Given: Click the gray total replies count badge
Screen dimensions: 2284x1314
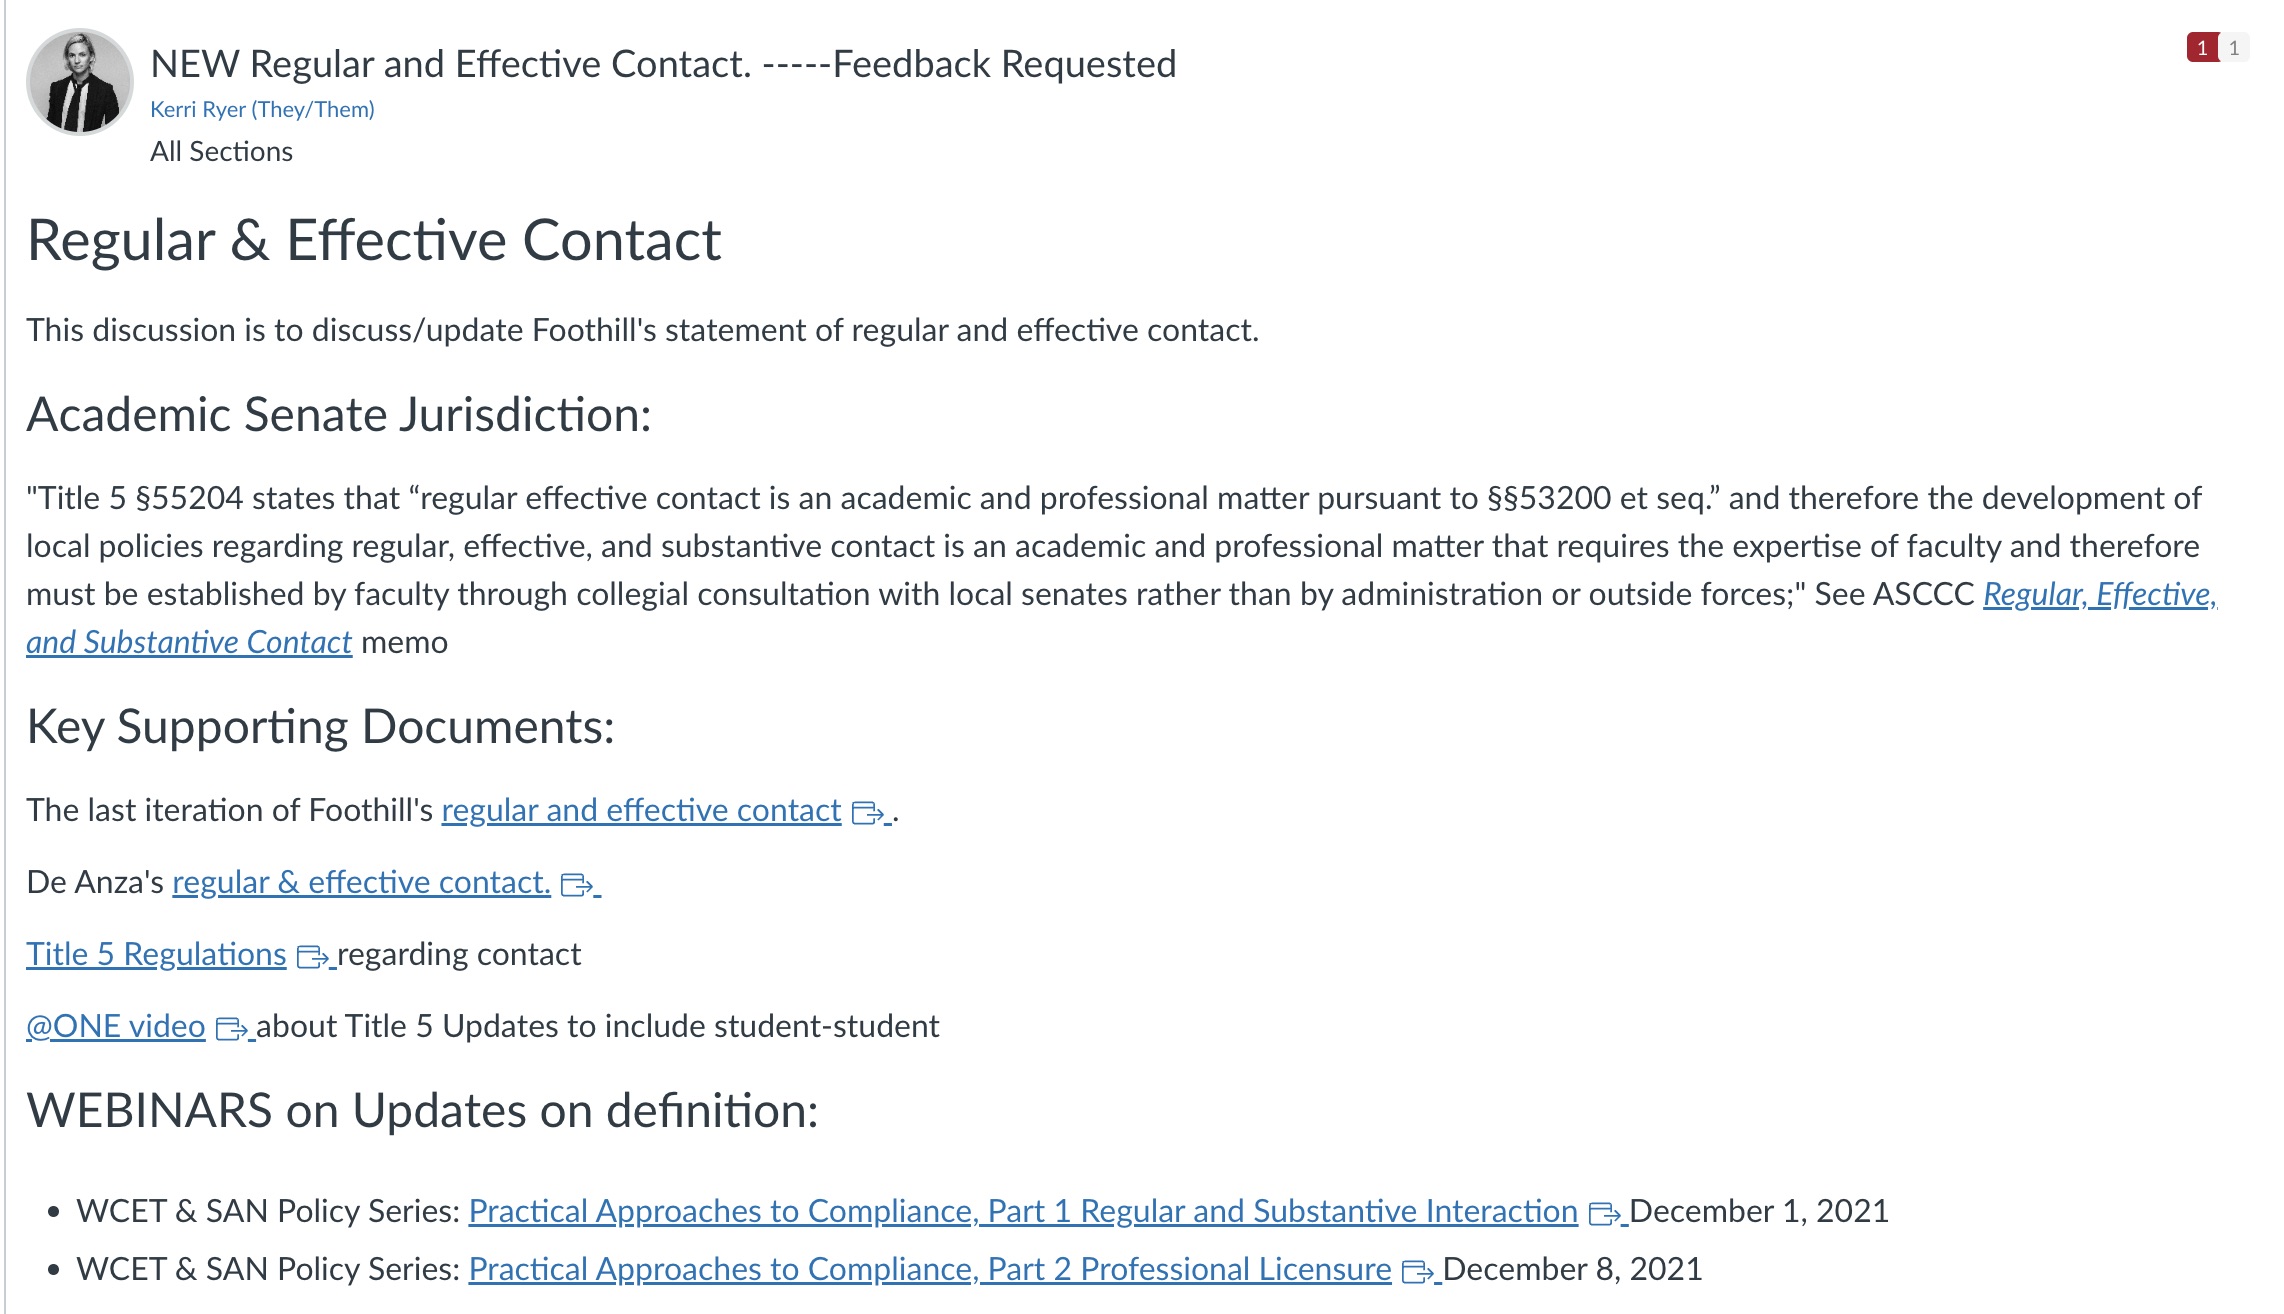Looking at the screenshot, I should (2234, 48).
